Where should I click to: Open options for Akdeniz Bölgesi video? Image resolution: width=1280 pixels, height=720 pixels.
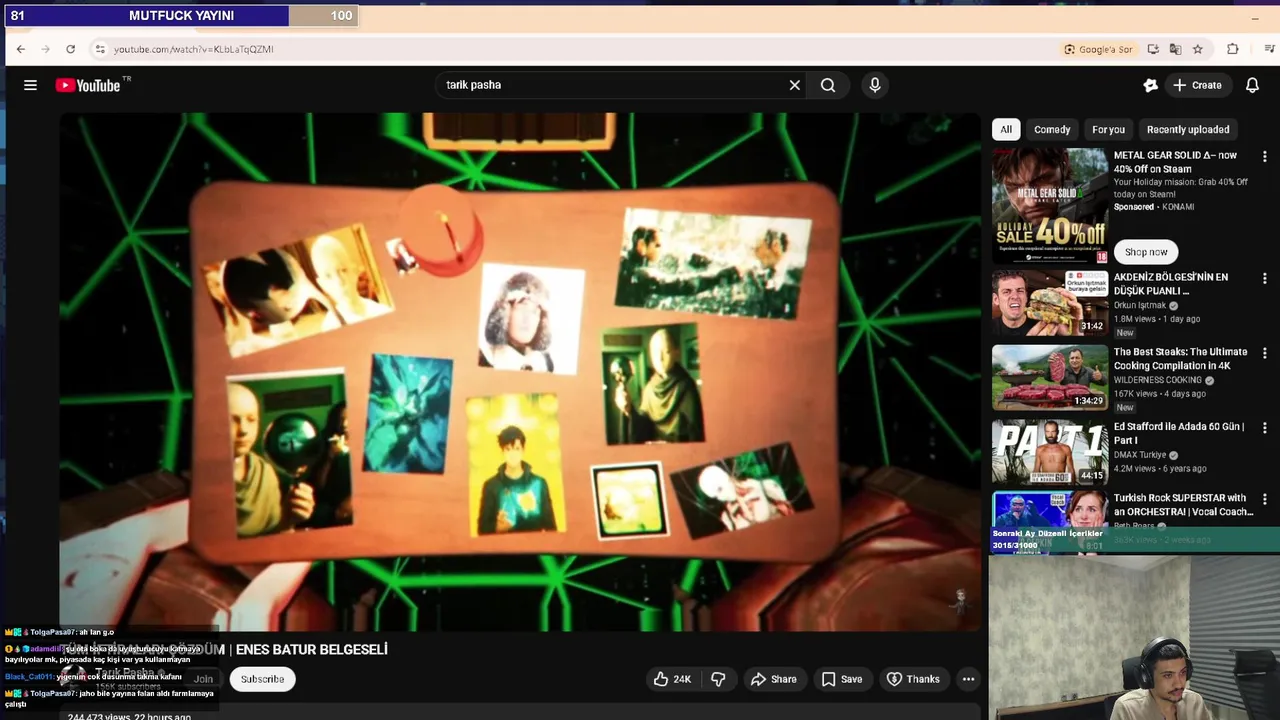1265,279
